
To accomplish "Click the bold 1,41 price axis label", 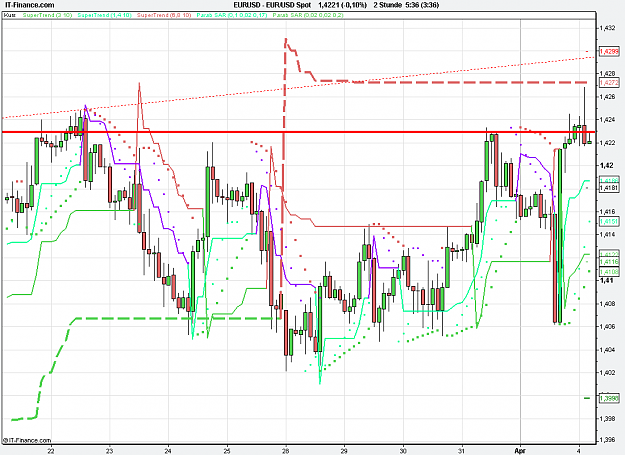I will (x=605, y=280).
